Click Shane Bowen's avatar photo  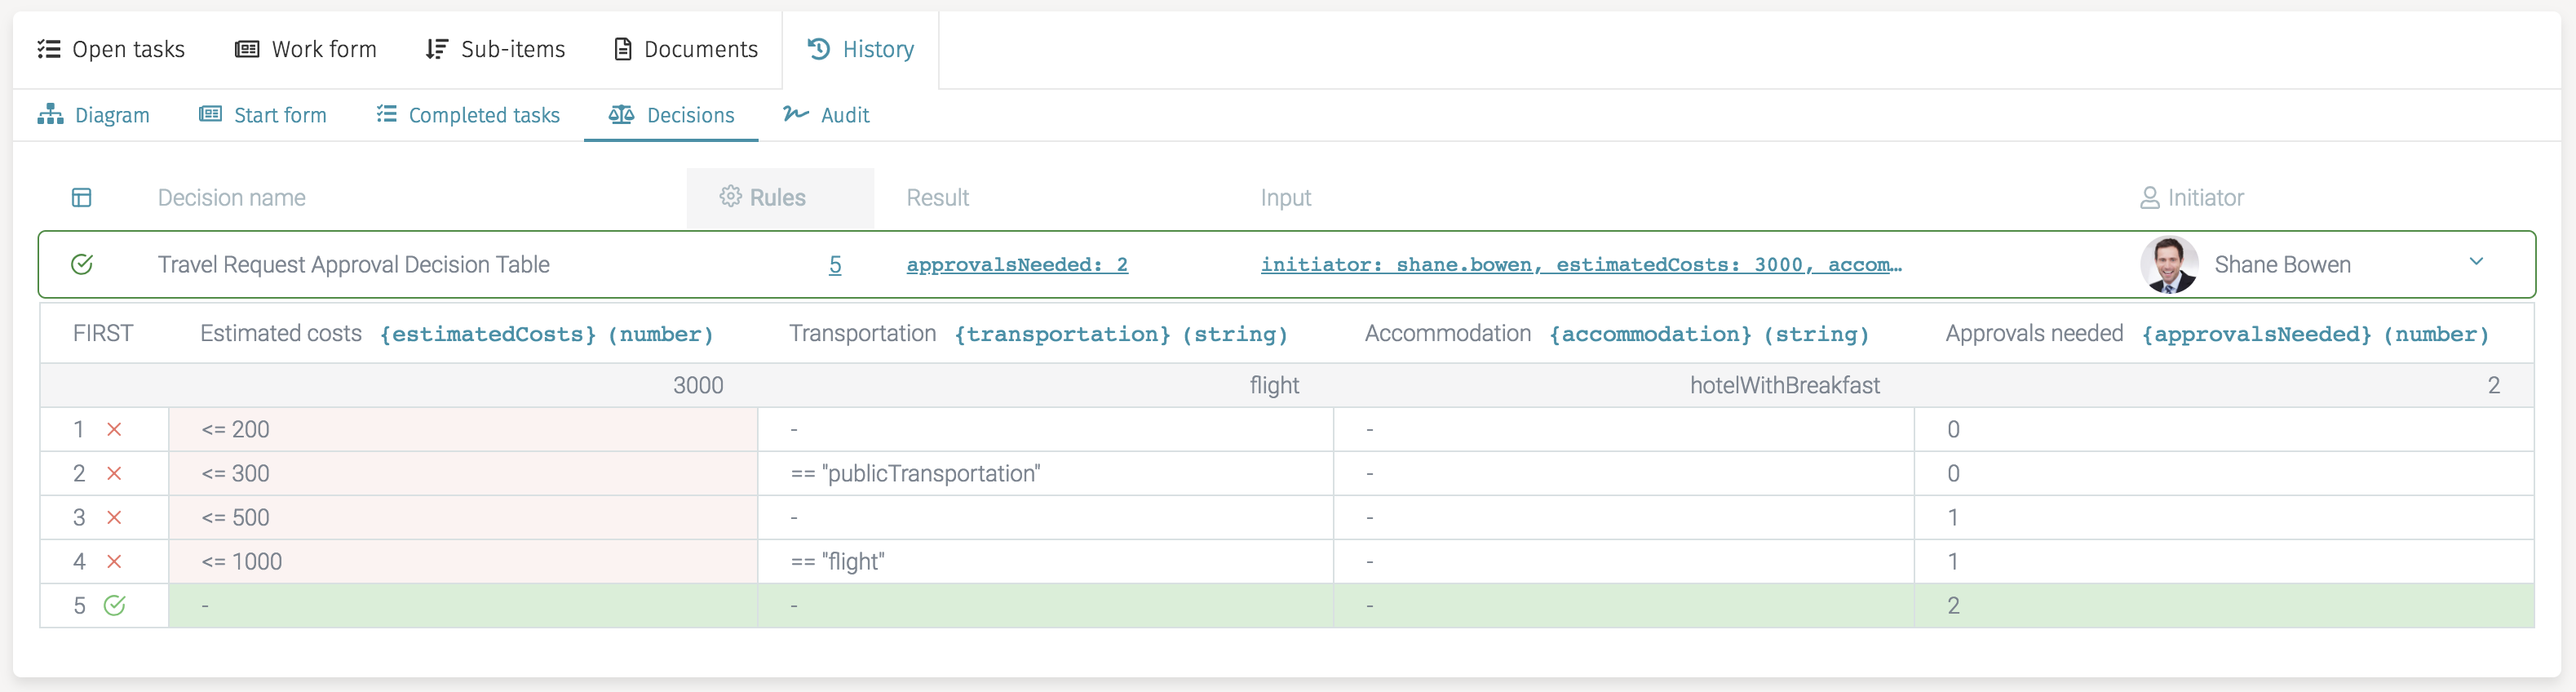(2168, 264)
